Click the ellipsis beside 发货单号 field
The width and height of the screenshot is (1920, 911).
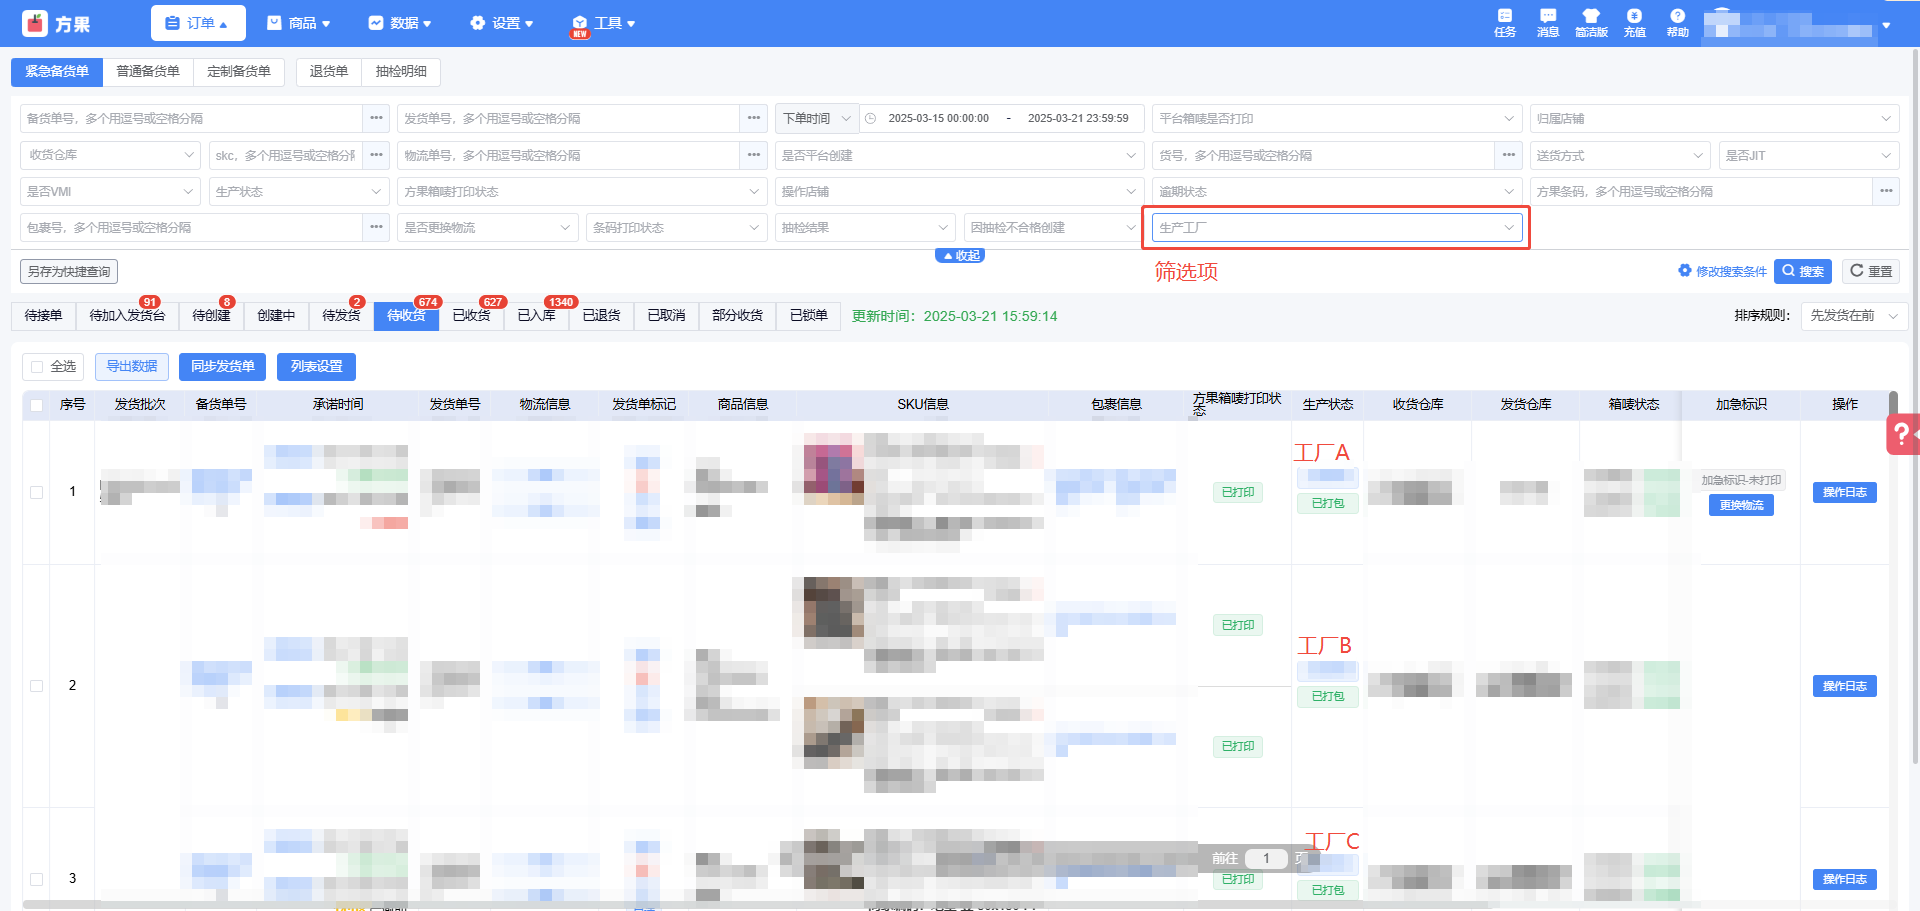[754, 118]
